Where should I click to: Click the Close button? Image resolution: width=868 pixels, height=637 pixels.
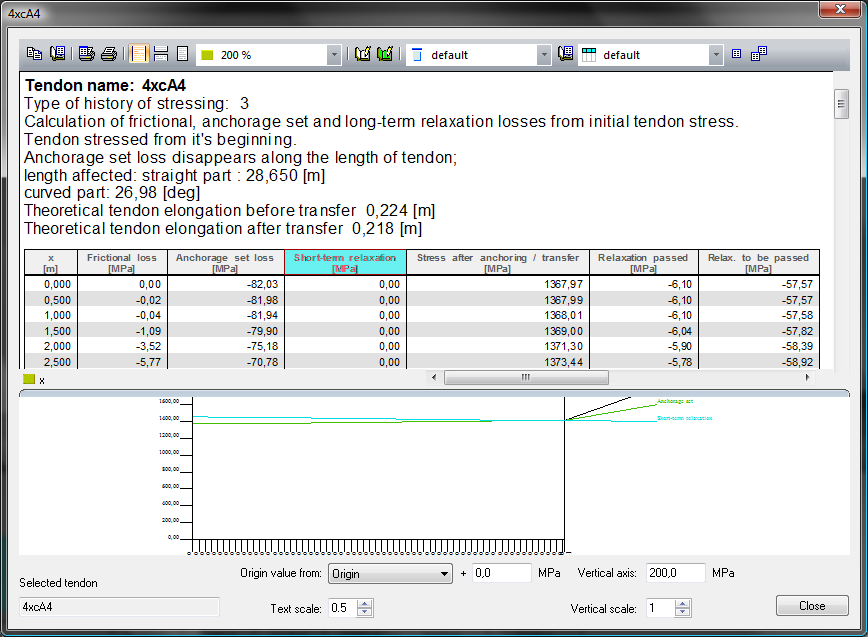pyautogui.click(x=812, y=605)
